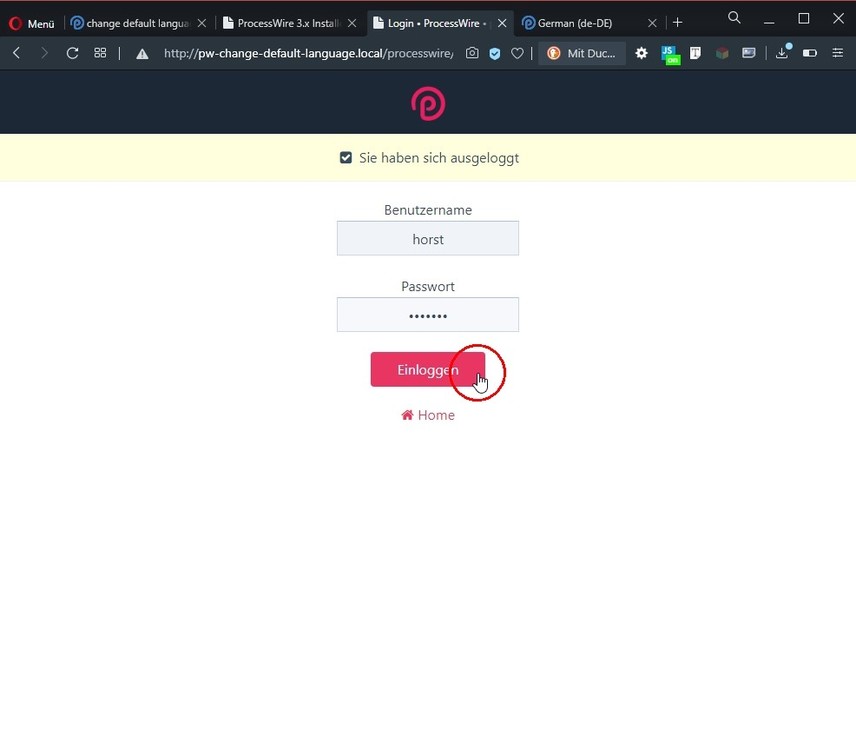Click the Einloggen button
856x750 pixels.
(427, 370)
